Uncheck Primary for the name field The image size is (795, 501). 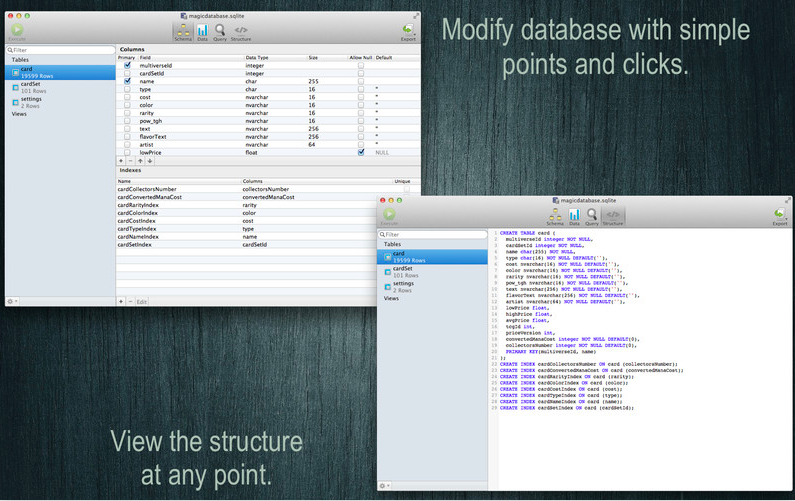point(127,81)
